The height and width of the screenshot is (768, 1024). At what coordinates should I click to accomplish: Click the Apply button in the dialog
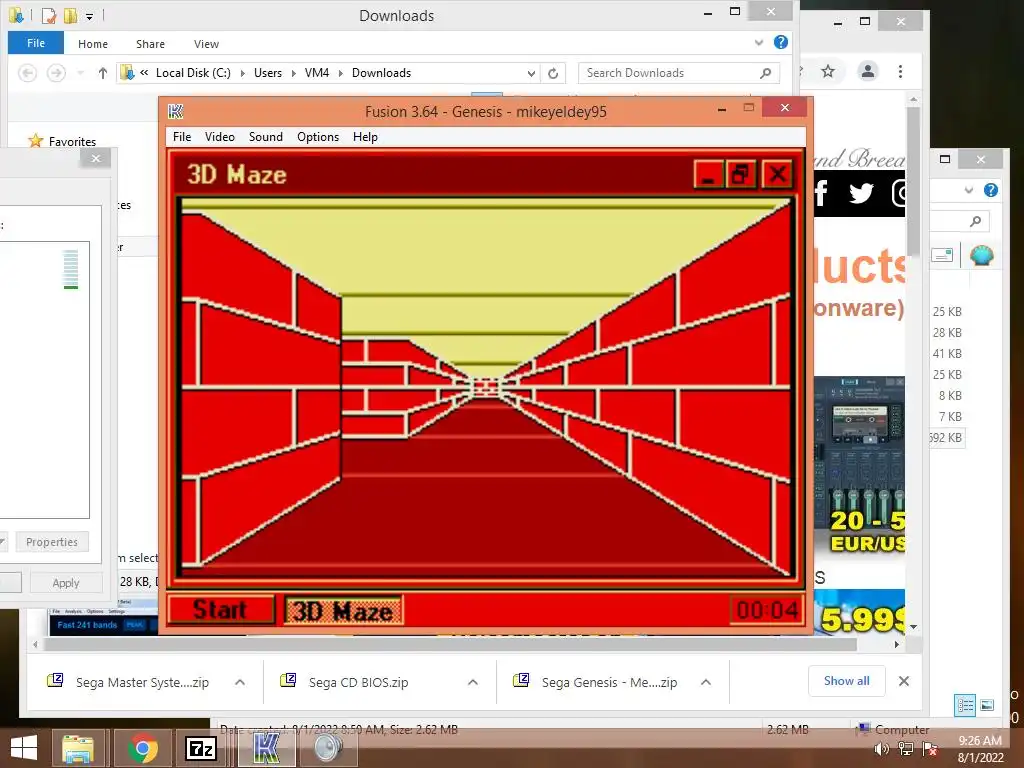[x=66, y=583]
